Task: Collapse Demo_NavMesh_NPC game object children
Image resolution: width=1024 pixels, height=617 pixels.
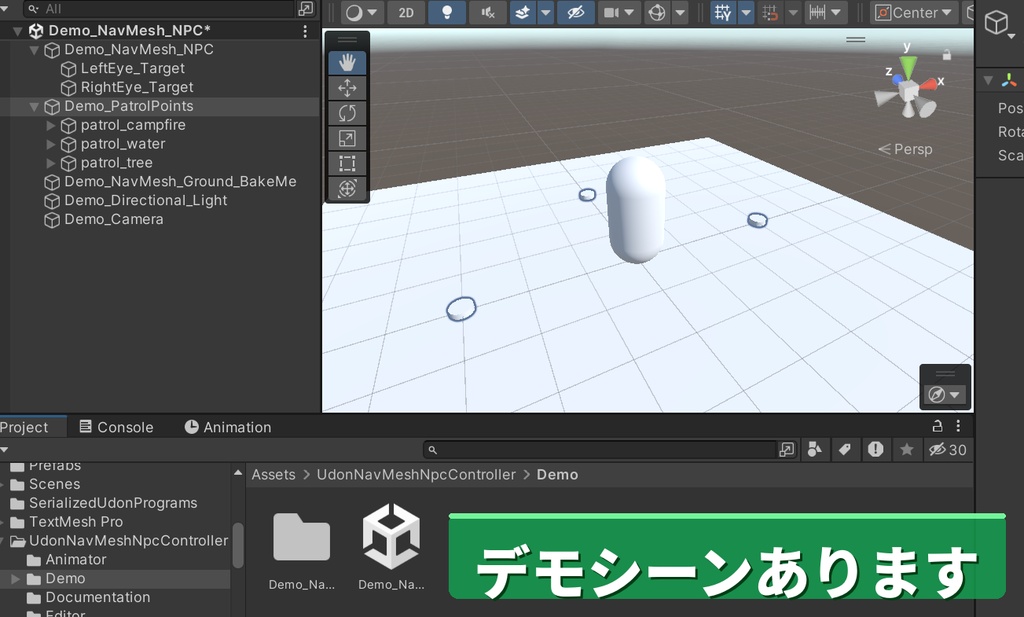Action: point(34,50)
